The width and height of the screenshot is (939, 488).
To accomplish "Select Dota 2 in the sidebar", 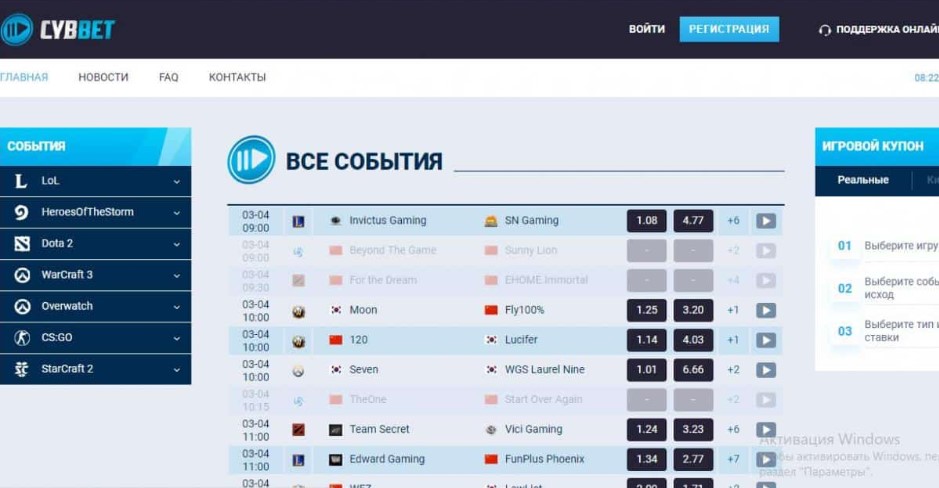I will coord(95,244).
